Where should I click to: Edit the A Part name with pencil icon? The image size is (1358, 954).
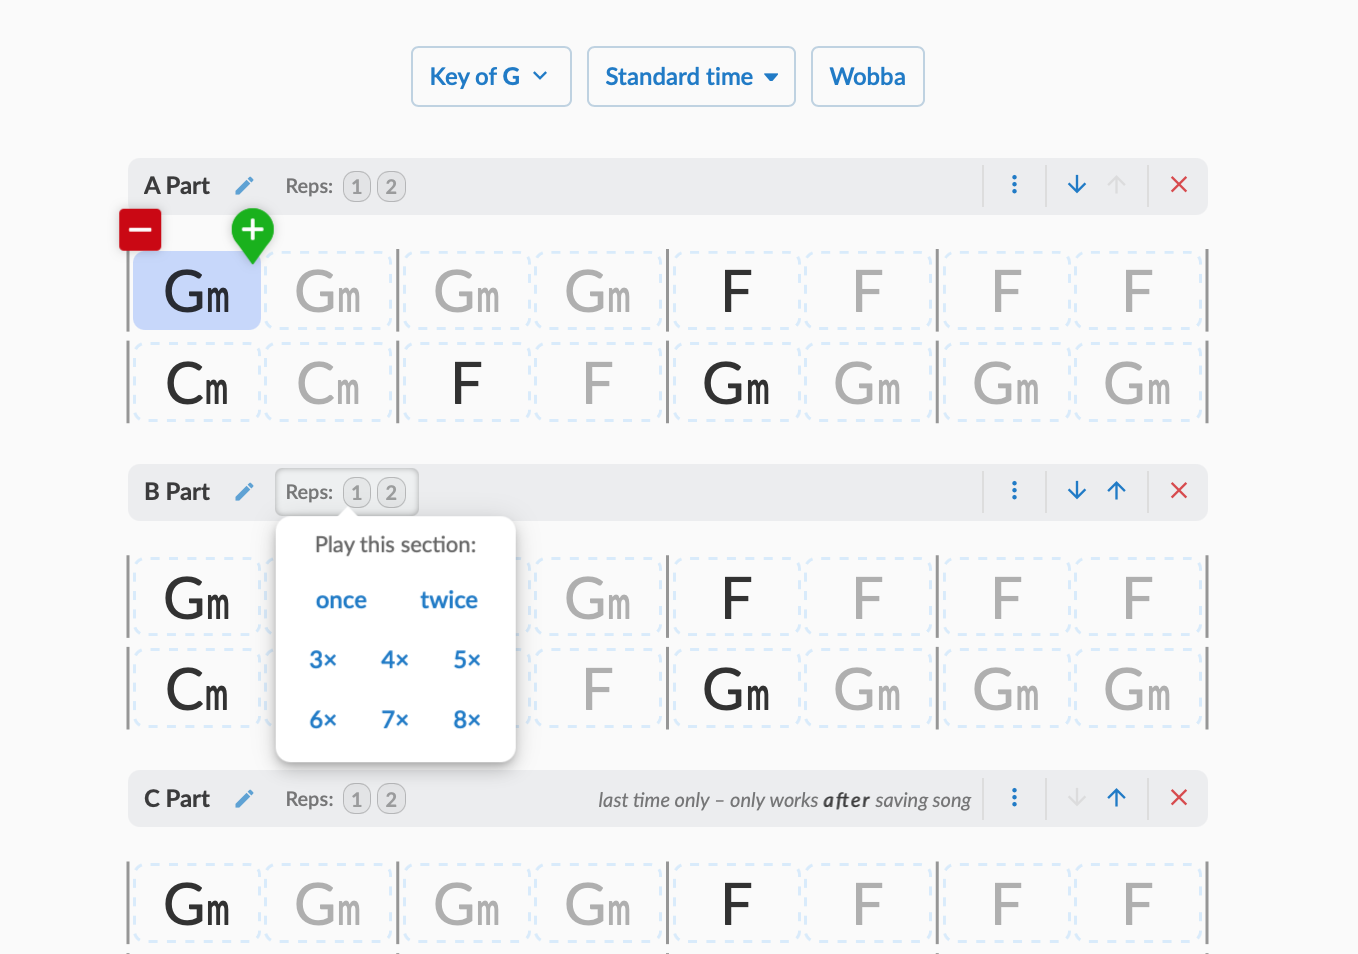click(x=244, y=186)
